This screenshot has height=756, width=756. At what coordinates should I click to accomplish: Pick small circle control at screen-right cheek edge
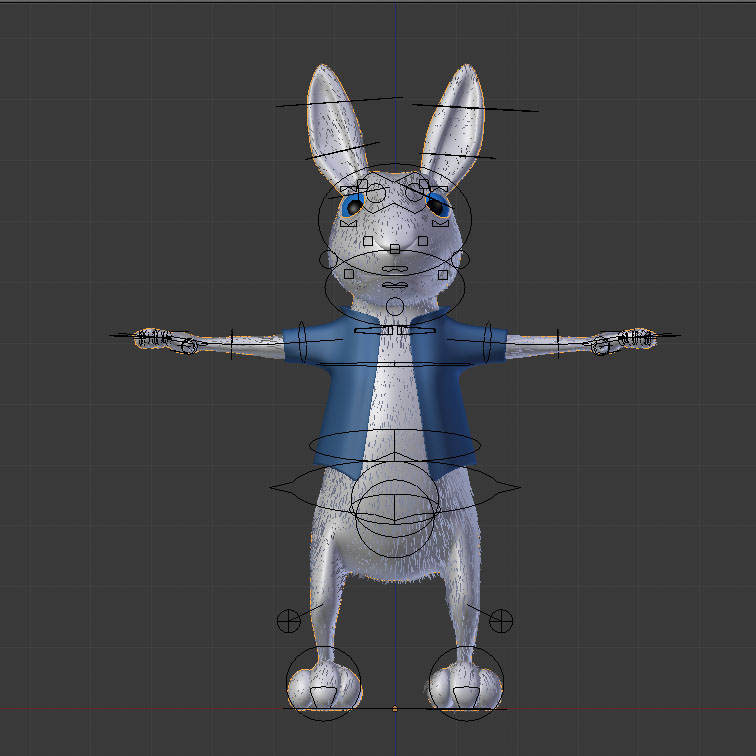point(460,259)
